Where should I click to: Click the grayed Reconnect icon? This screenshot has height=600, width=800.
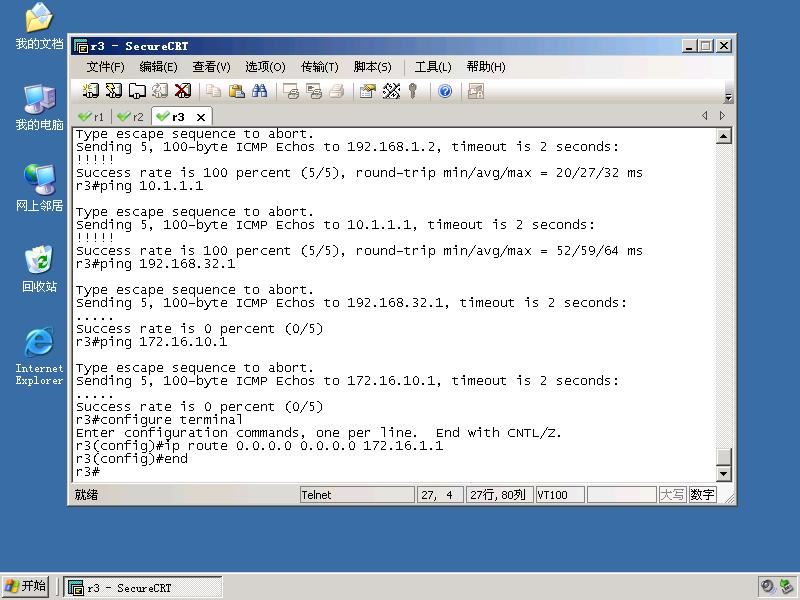pos(160,91)
